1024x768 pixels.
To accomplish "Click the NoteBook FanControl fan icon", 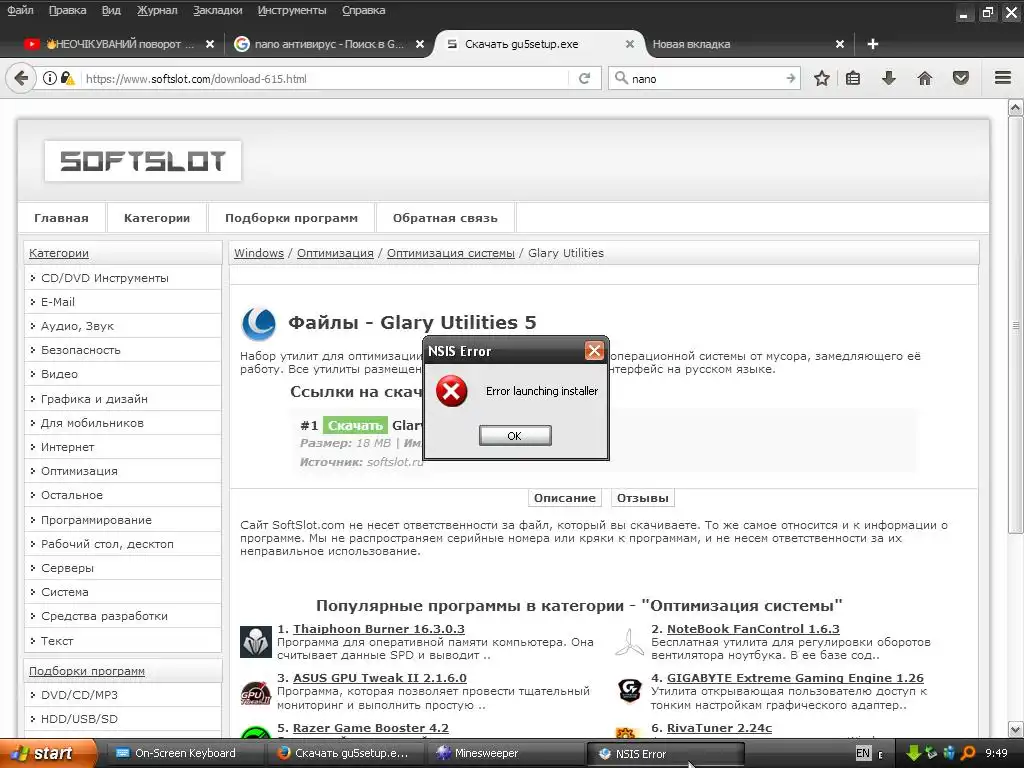I will click(x=630, y=641).
